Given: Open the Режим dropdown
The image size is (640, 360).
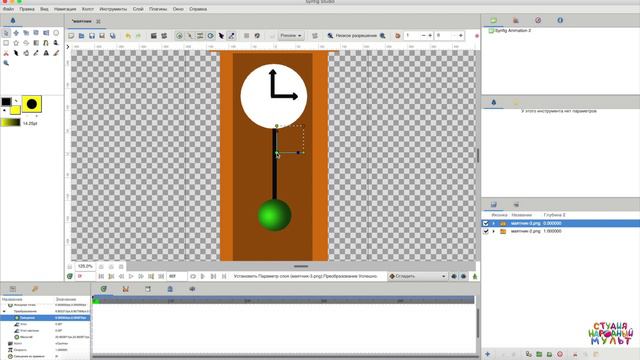Looking at the screenshot, I should click(x=291, y=36).
